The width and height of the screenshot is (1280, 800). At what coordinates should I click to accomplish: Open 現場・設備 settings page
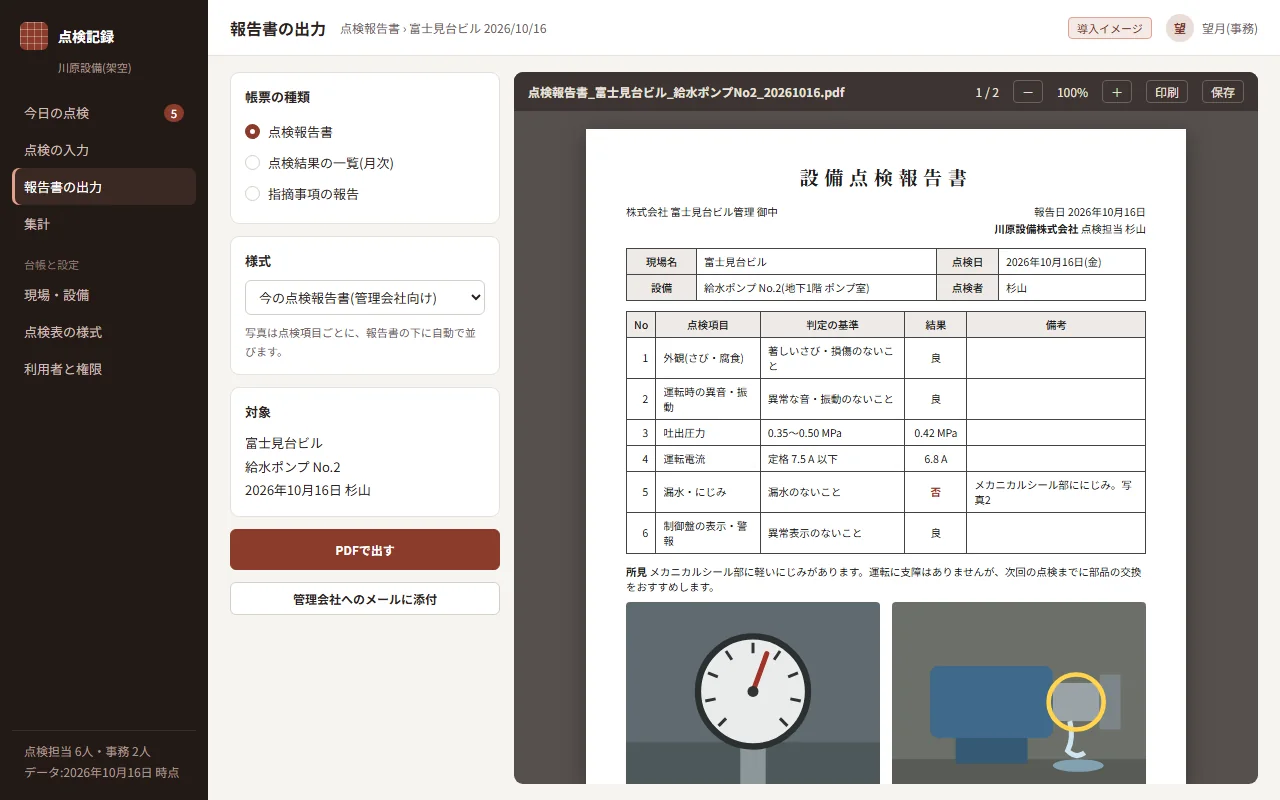click(104, 295)
